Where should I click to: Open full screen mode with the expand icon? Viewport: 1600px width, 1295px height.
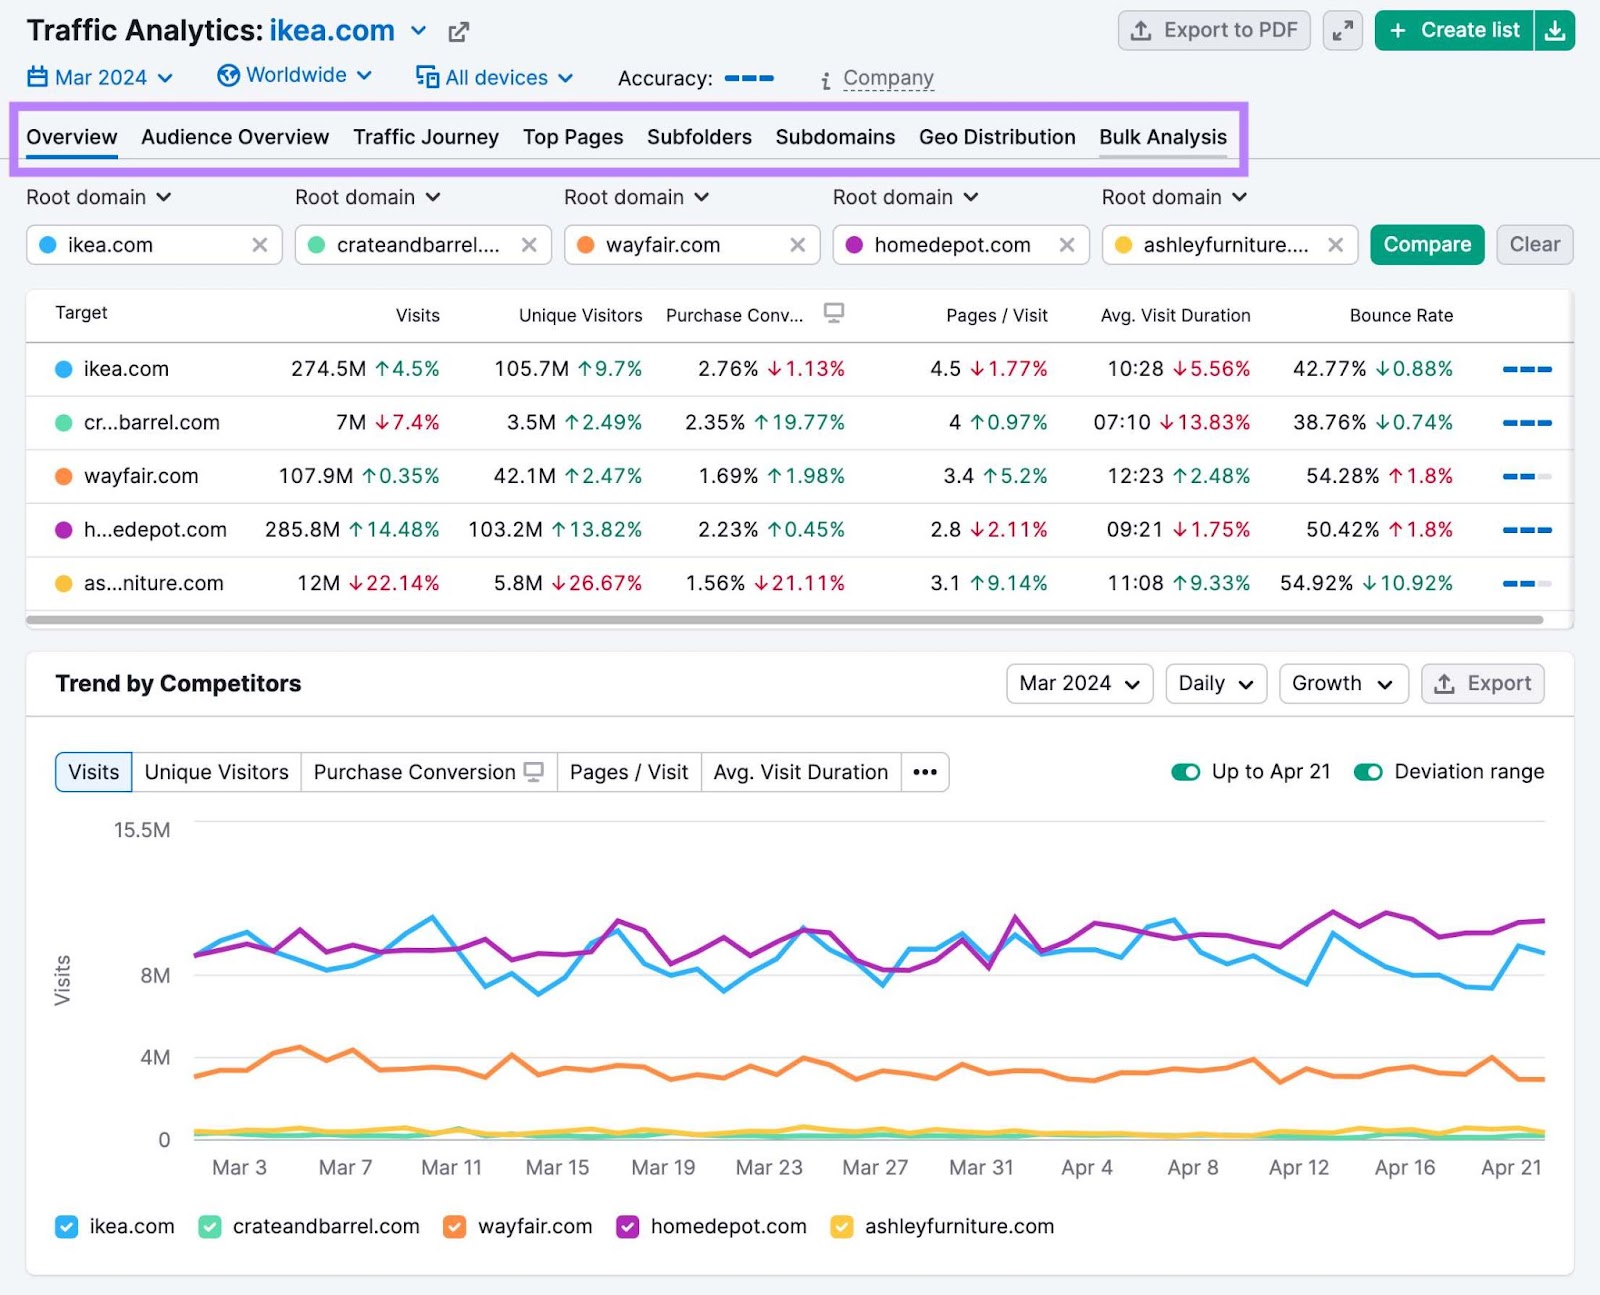(x=1343, y=30)
